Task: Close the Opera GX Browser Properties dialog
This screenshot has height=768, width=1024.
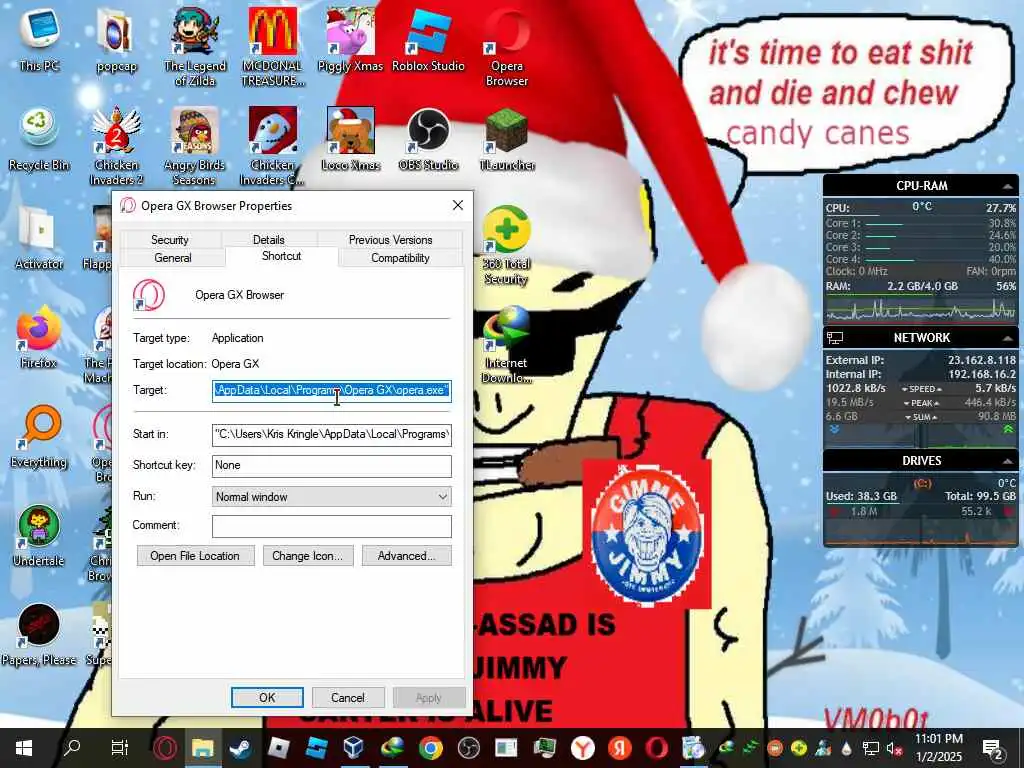Action: 458,205
